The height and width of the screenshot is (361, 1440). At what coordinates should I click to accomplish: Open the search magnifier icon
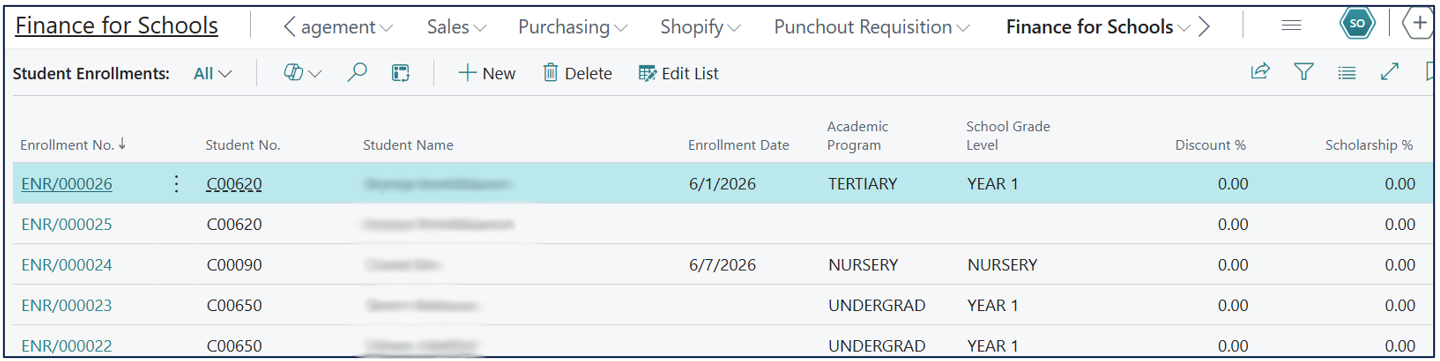(x=357, y=72)
